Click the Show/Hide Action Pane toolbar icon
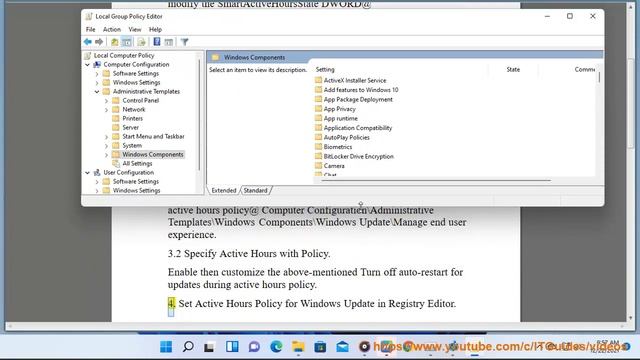Image resolution: width=640 pixels, height=360 pixels. [x=169, y=42]
